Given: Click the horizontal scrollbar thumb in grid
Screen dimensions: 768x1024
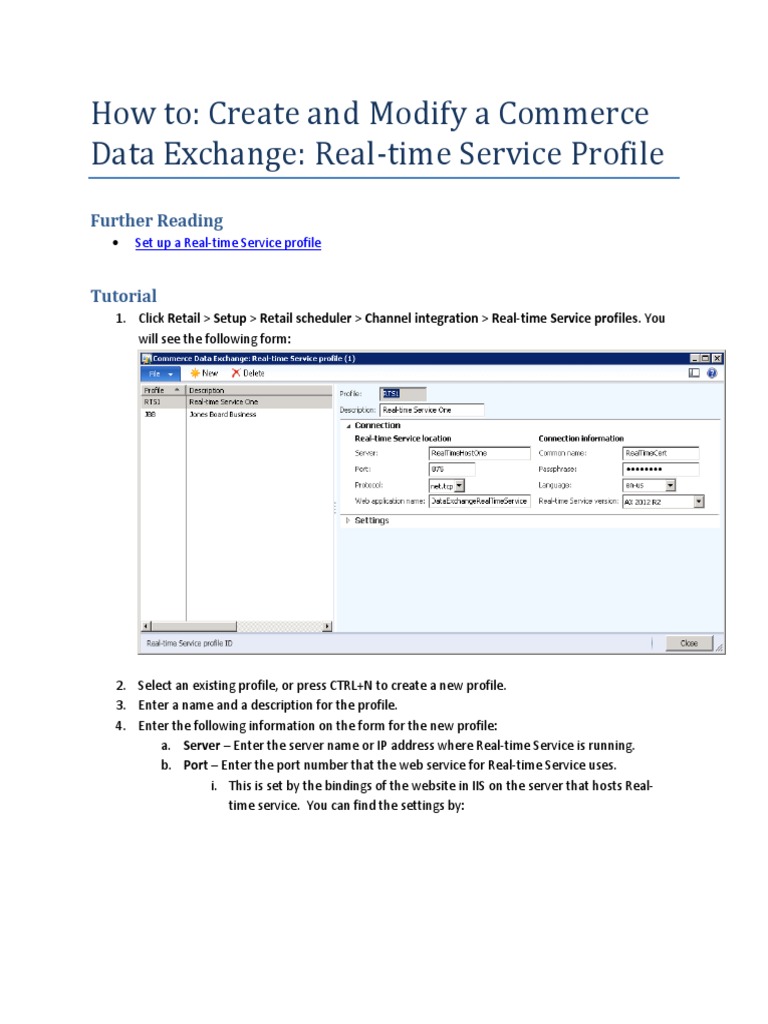Looking at the screenshot, I should coord(193,626).
